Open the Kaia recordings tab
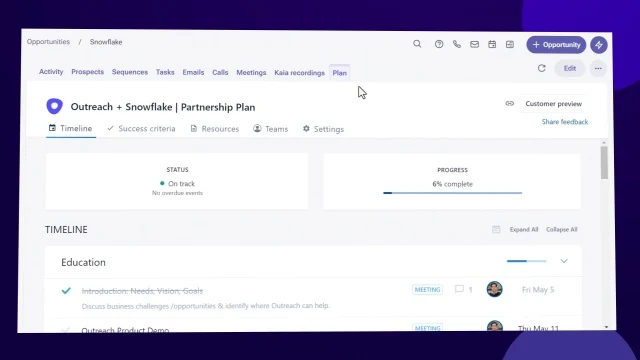The image size is (640, 360). tap(299, 73)
